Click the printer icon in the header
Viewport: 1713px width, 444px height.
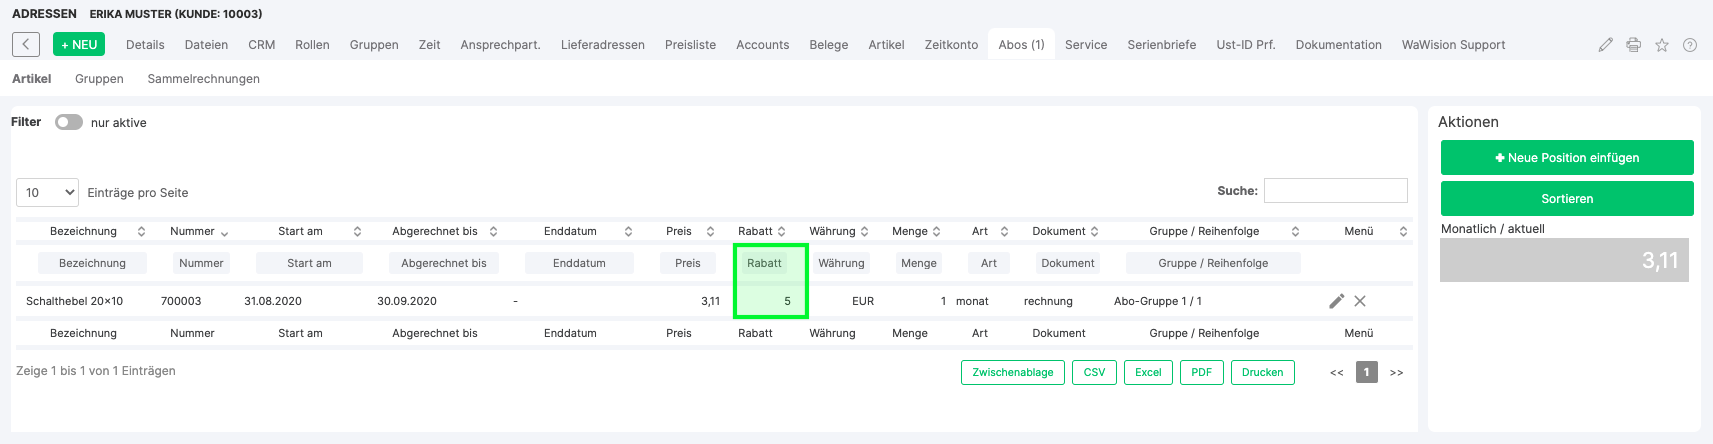(1633, 45)
